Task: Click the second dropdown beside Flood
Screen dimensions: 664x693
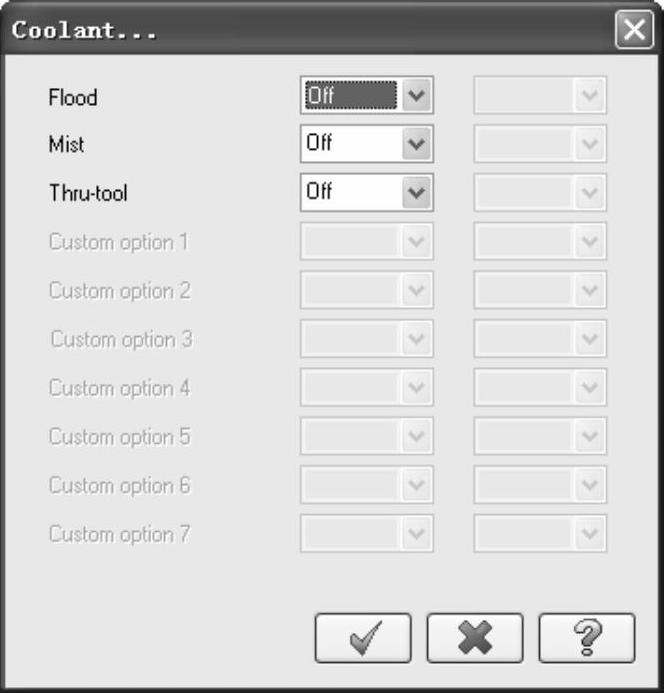Action: [540, 96]
